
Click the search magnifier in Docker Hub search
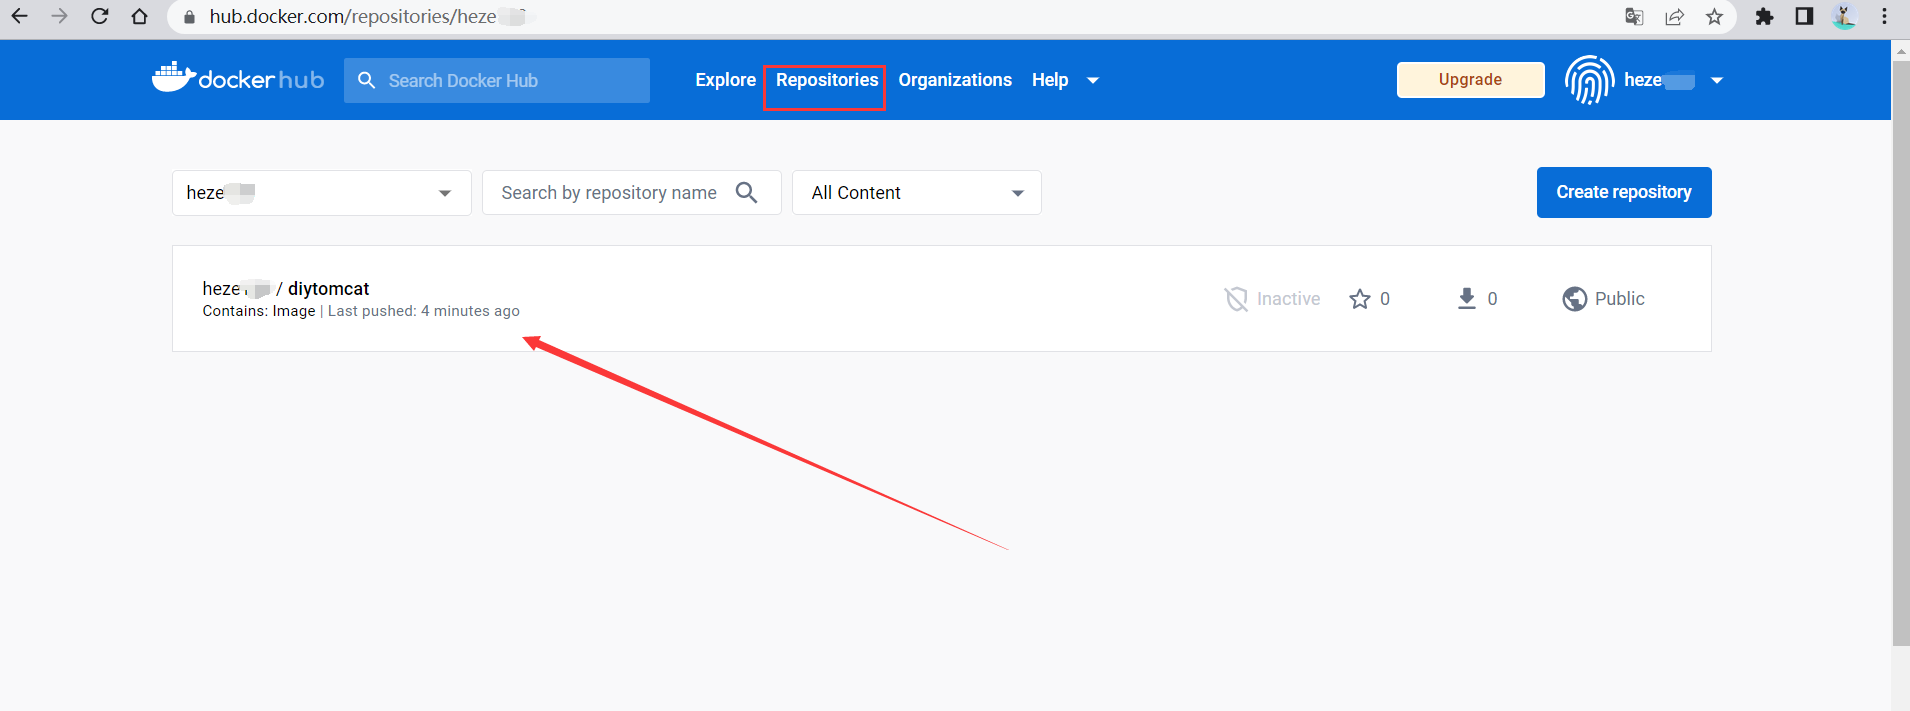tap(366, 80)
